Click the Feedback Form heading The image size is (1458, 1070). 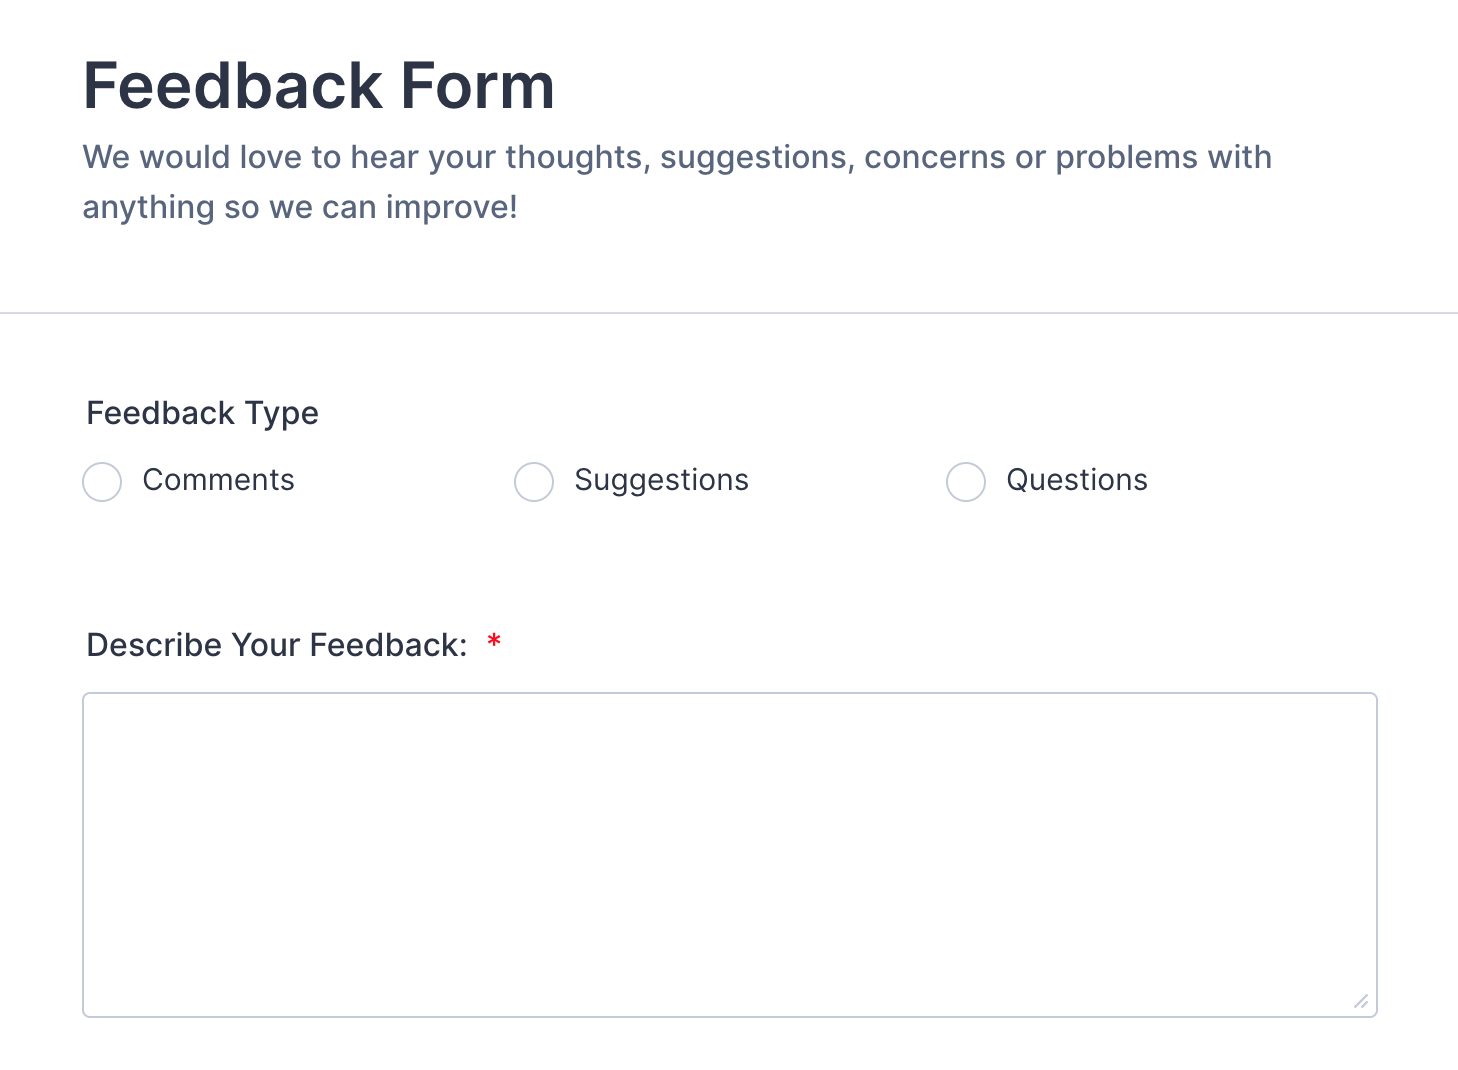318,86
